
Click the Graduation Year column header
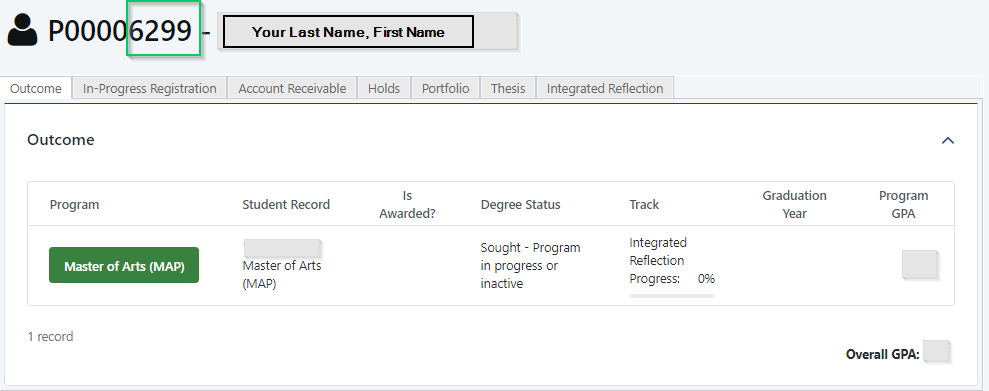point(794,204)
